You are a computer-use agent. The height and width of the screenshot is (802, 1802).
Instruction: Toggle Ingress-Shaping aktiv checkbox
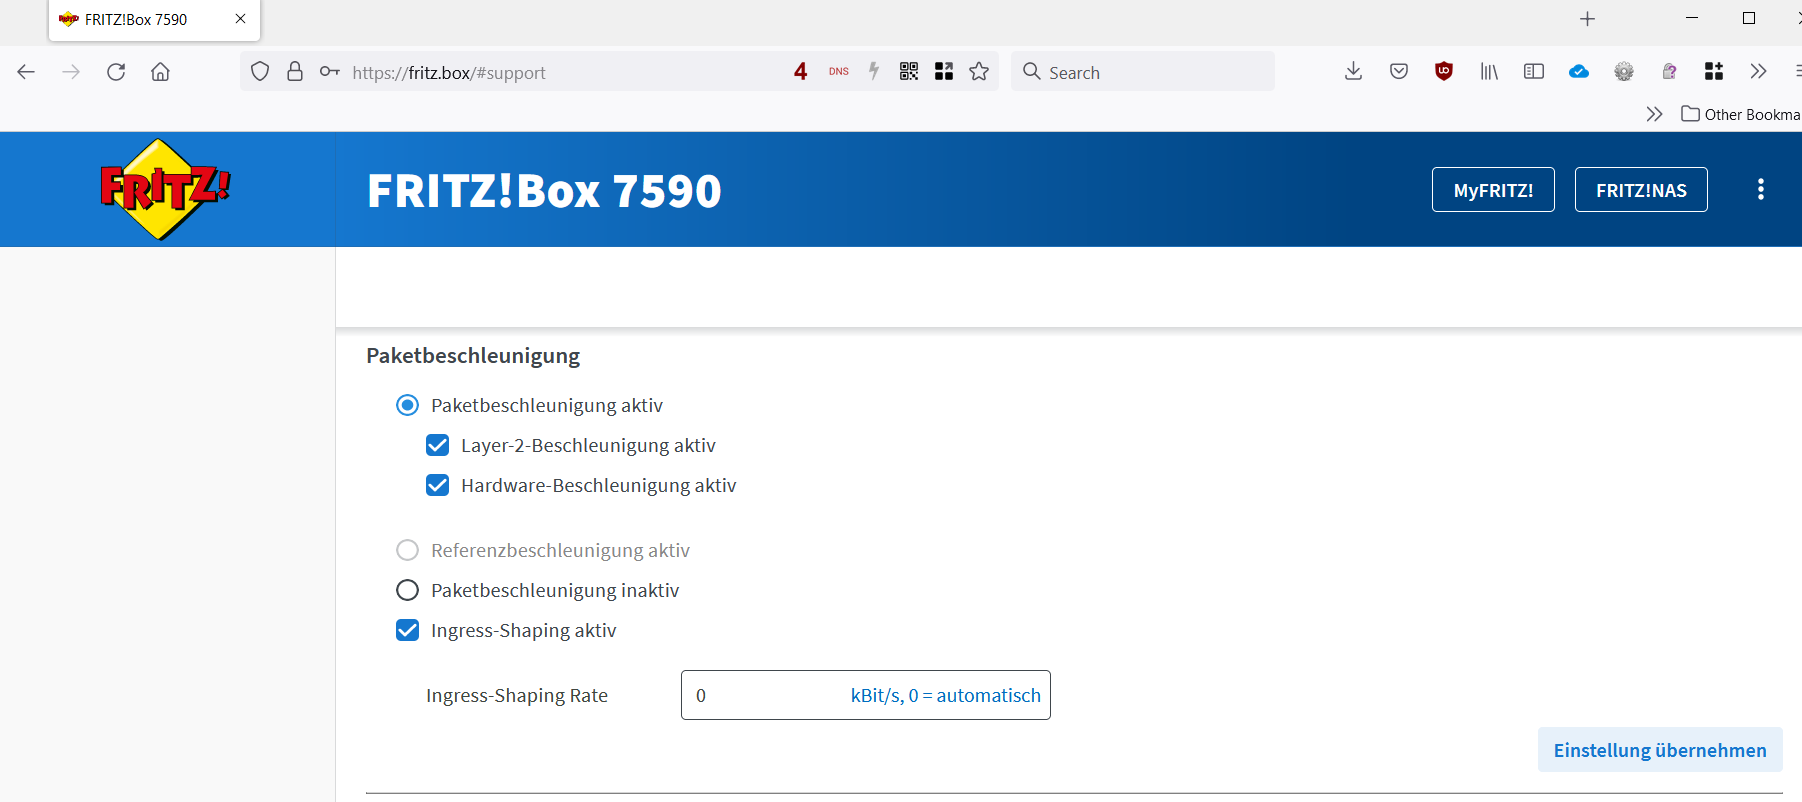coord(407,630)
